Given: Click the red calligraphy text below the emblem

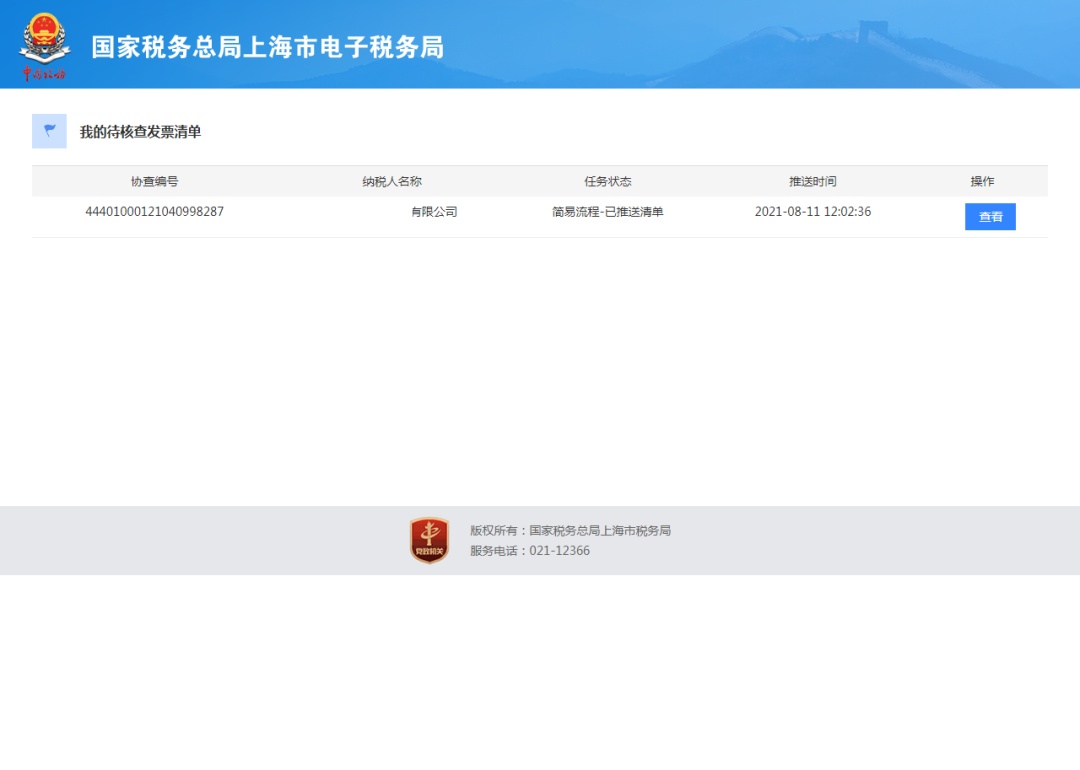Looking at the screenshot, I should 44,74.
